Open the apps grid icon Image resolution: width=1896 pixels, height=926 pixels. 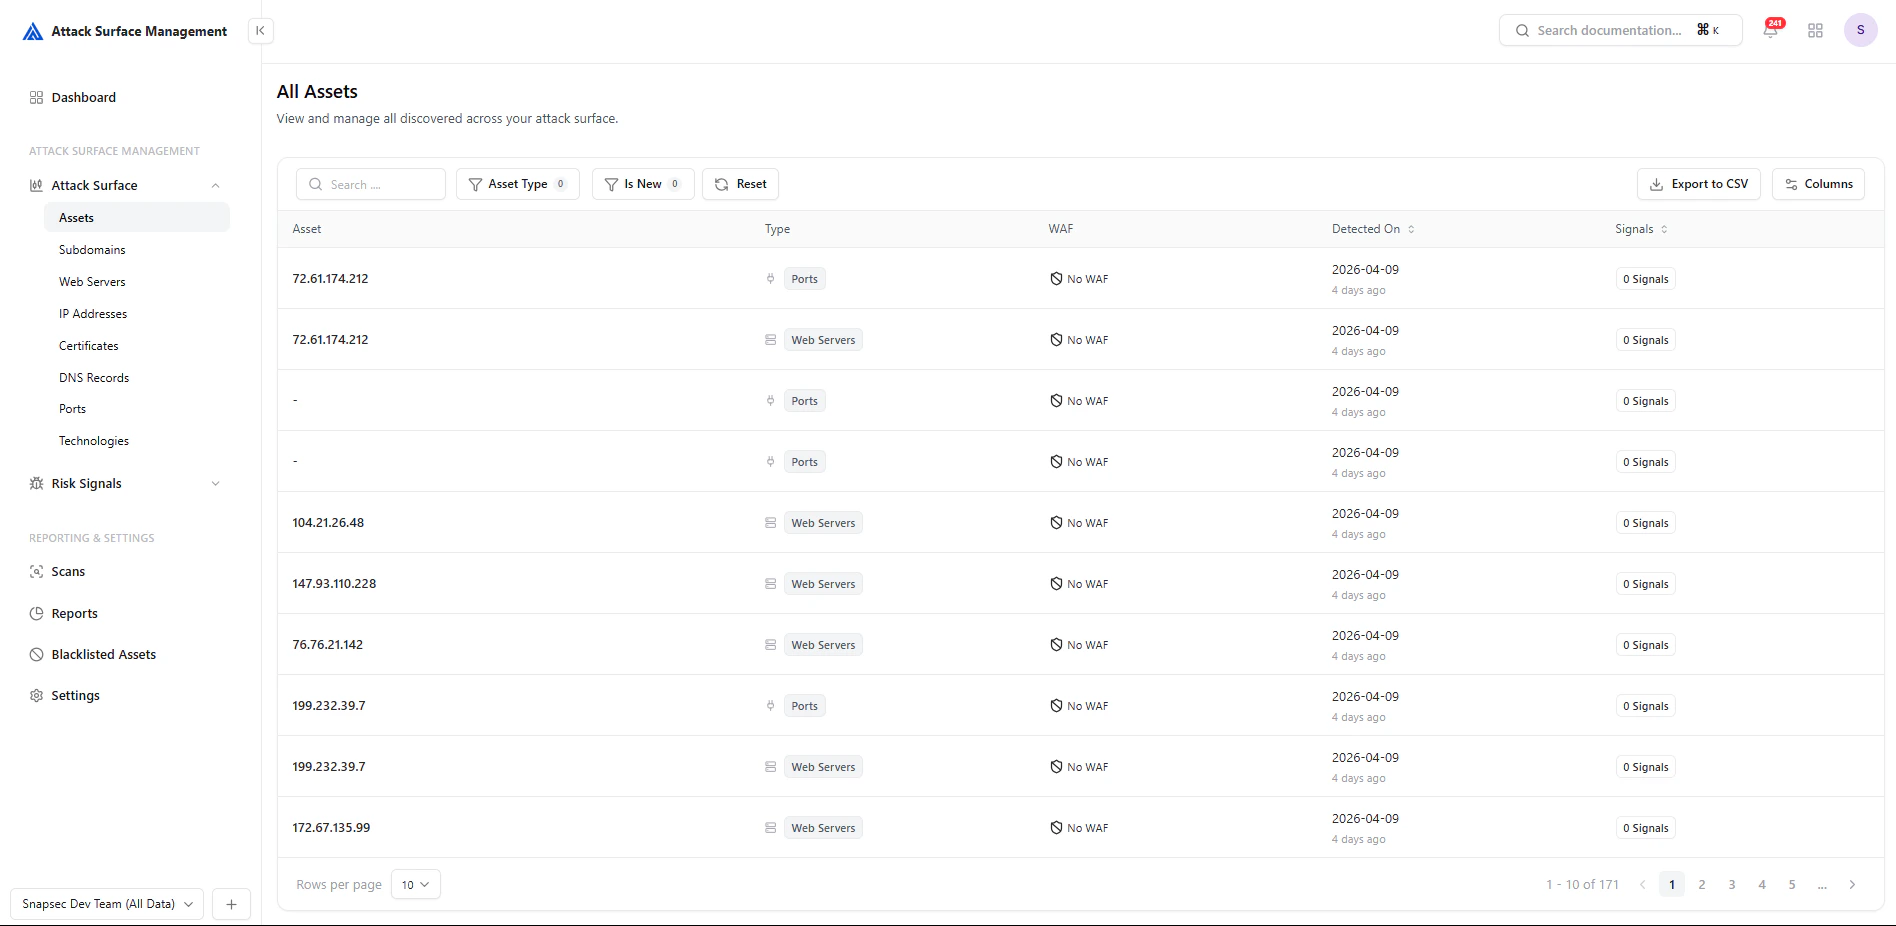[x=1815, y=31]
